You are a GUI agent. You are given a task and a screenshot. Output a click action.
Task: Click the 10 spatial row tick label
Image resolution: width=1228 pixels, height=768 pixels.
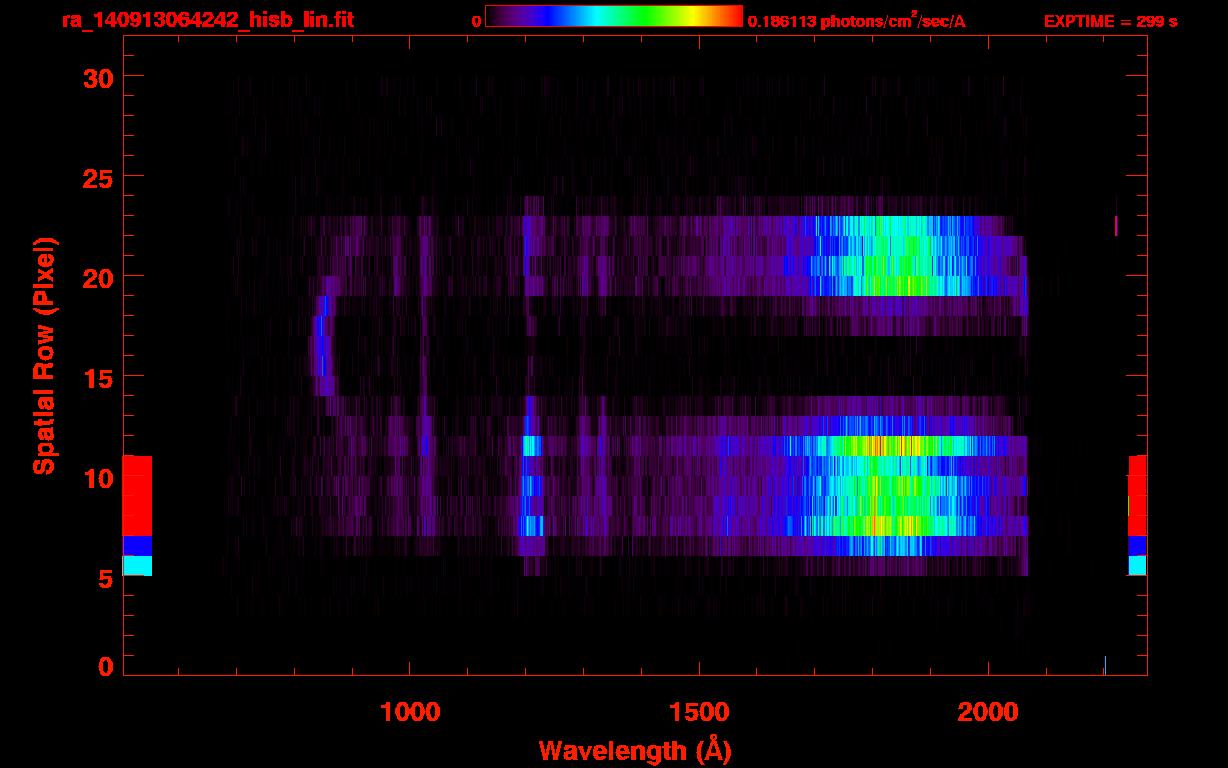tap(97, 477)
